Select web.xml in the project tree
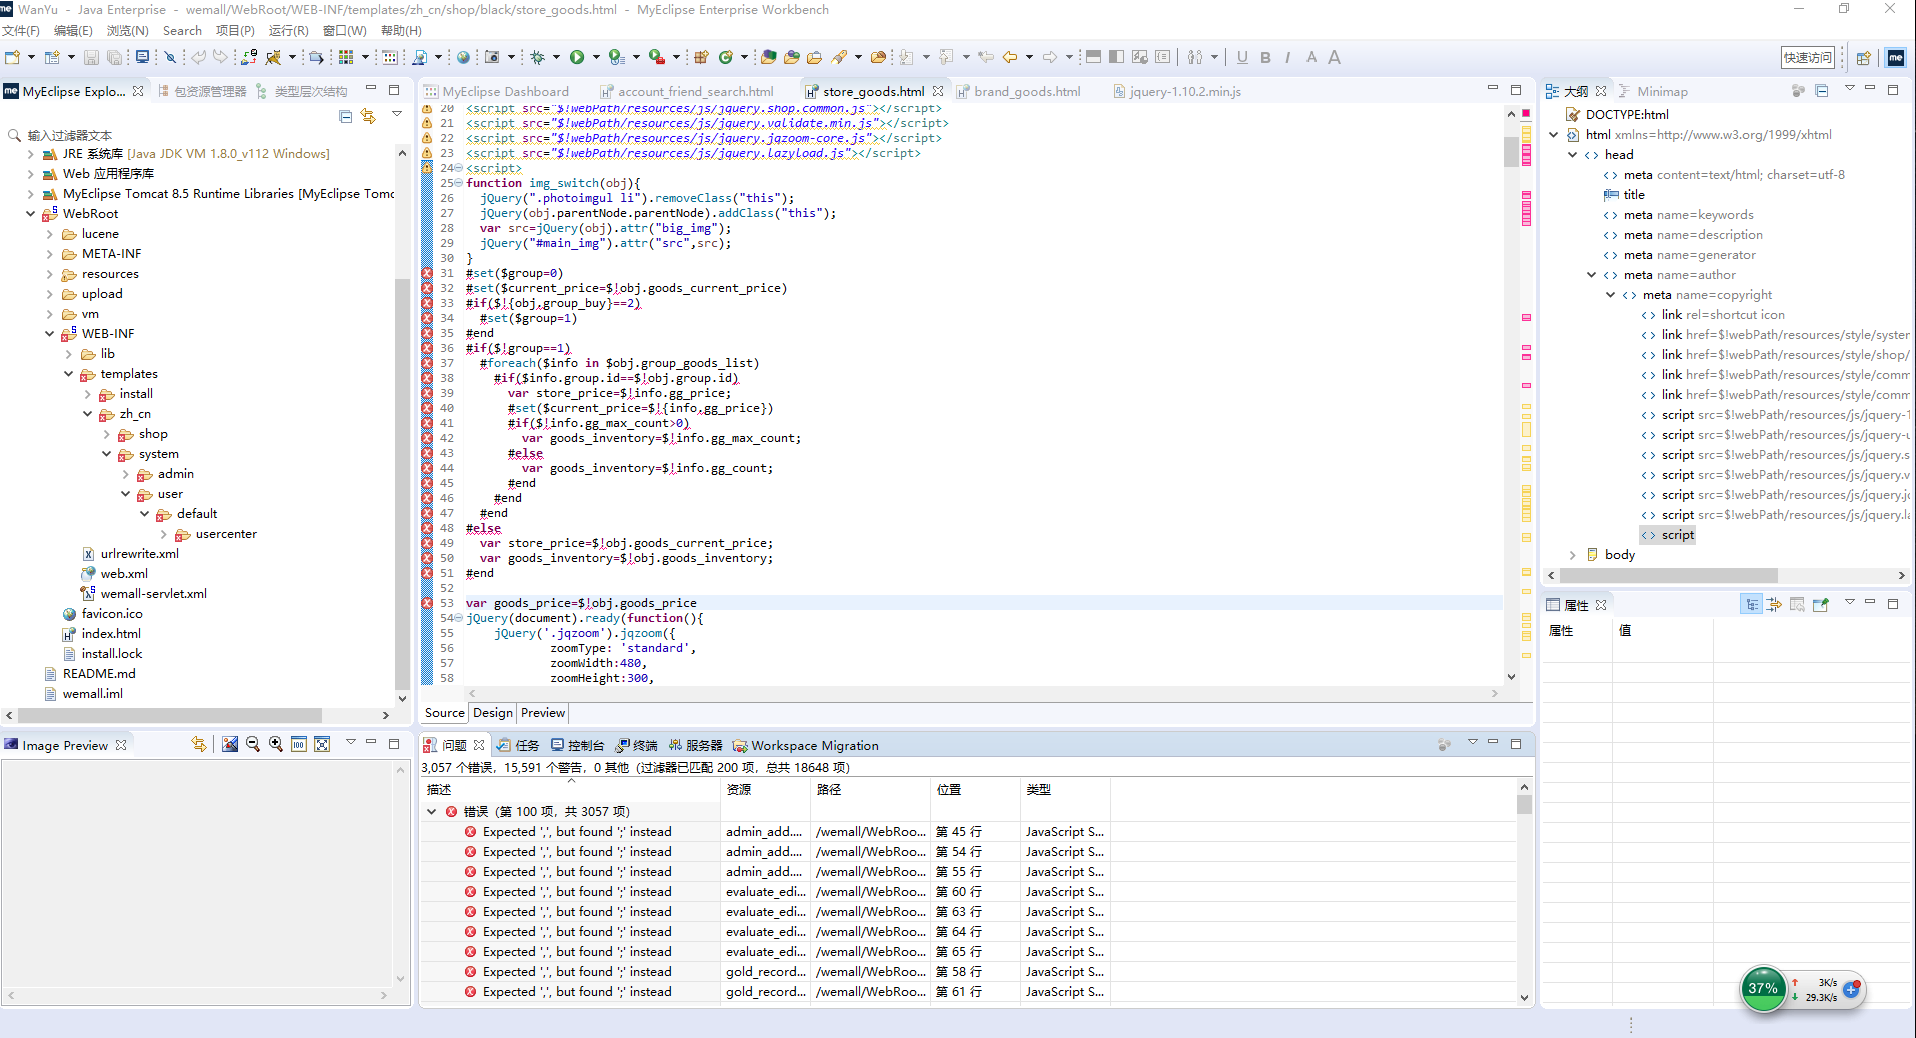 tap(124, 574)
